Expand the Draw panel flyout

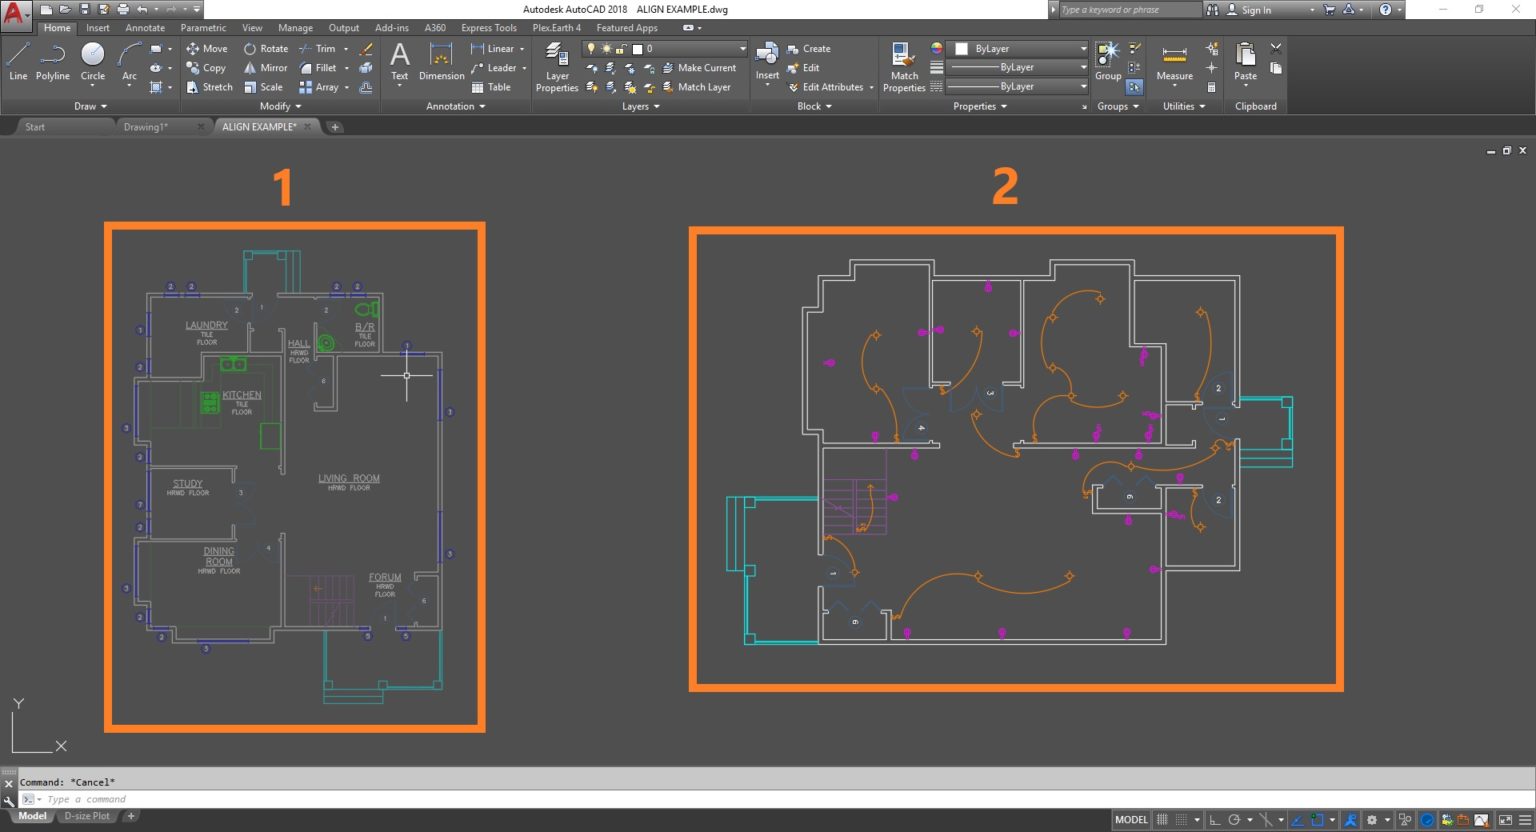pyautogui.click(x=90, y=106)
